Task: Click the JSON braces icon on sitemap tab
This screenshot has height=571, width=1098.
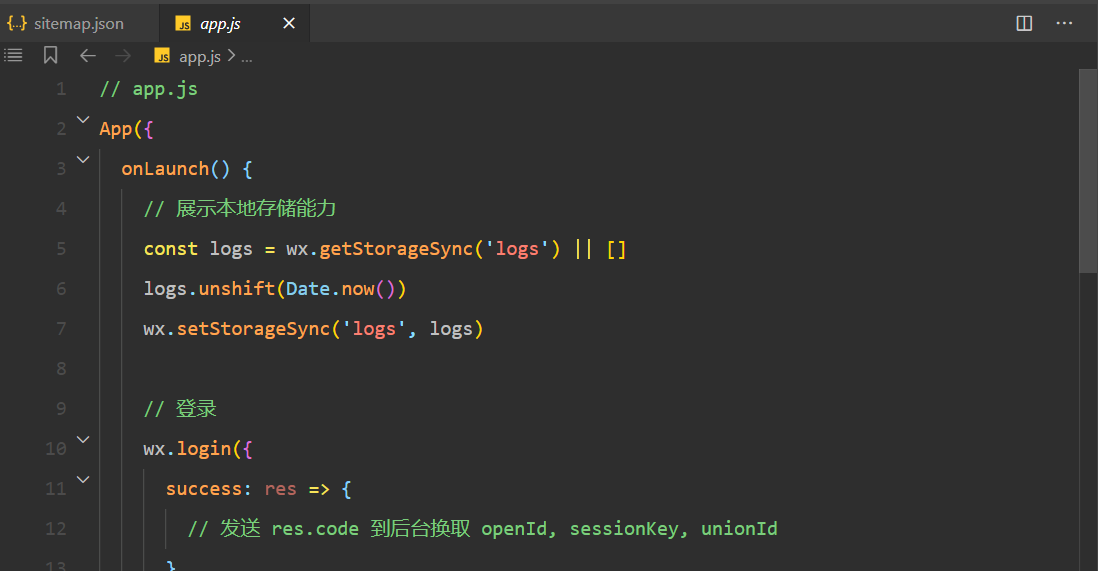Action: [x=17, y=23]
